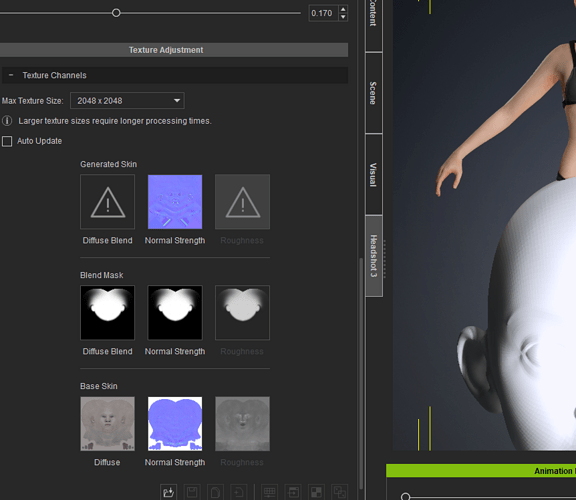Click the import-into-window icon in bottom toolbar
Viewport: 576px width, 500px height.
pyautogui.click(x=293, y=492)
